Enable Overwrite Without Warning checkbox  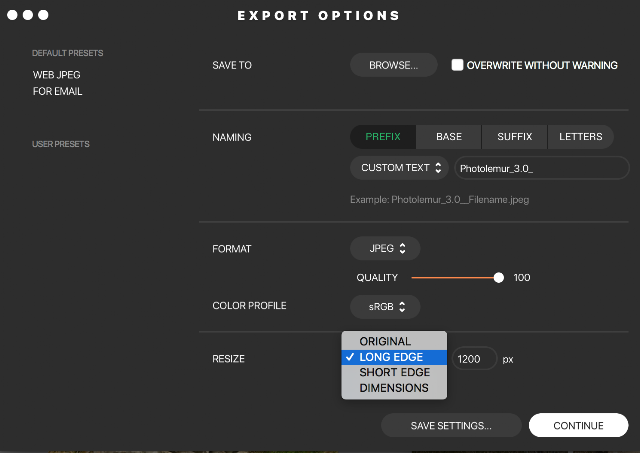[x=458, y=65]
